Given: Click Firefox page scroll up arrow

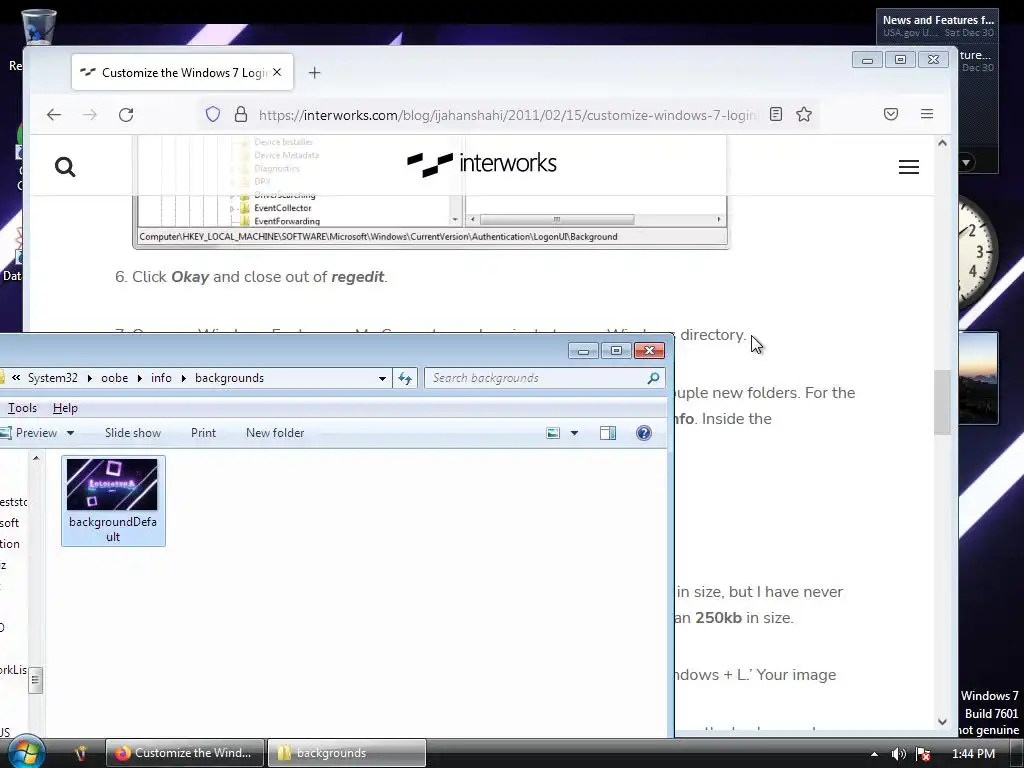Looking at the screenshot, I should tap(942, 143).
